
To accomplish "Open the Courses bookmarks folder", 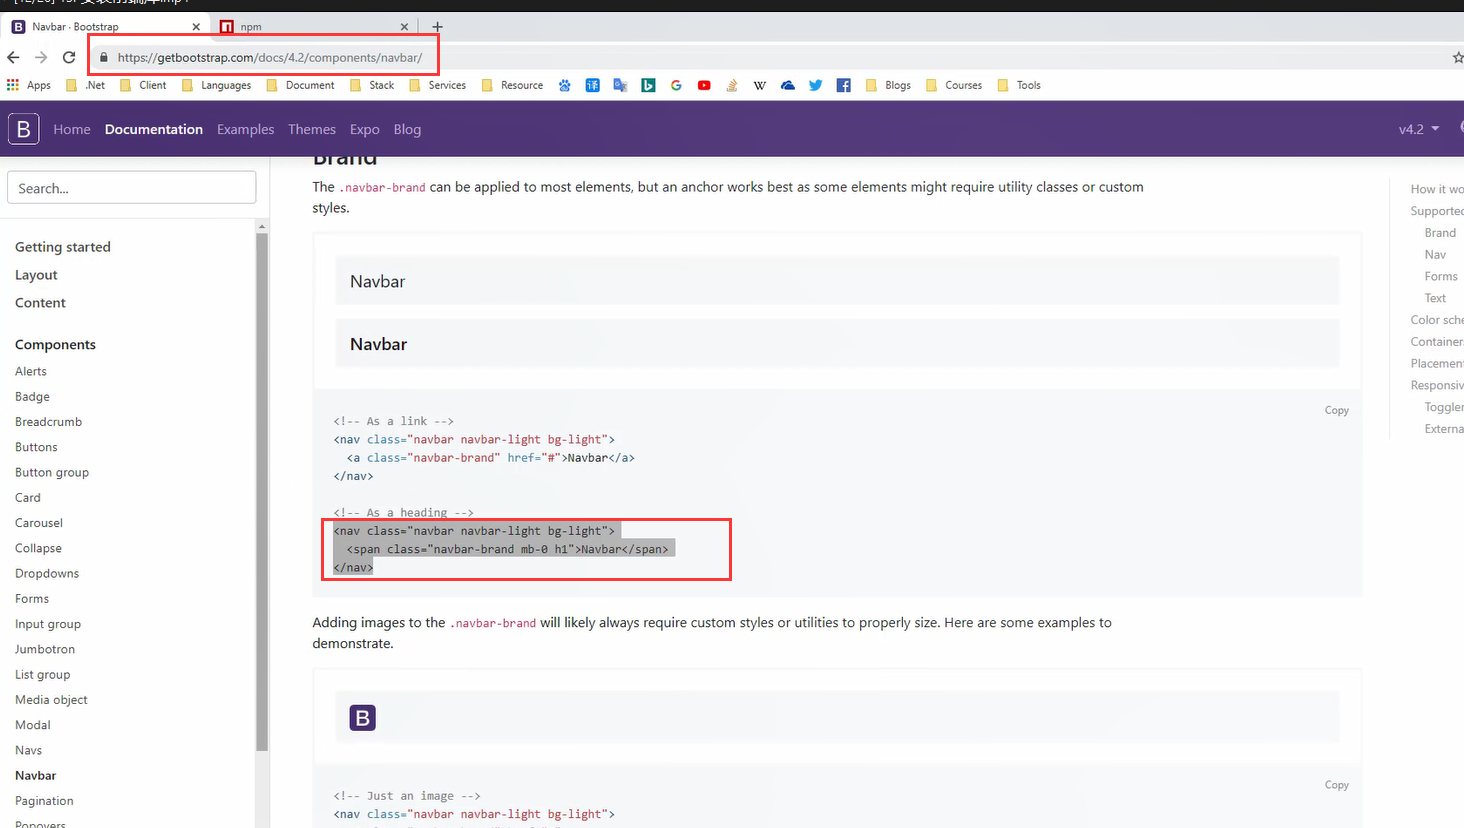I will [954, 85].
